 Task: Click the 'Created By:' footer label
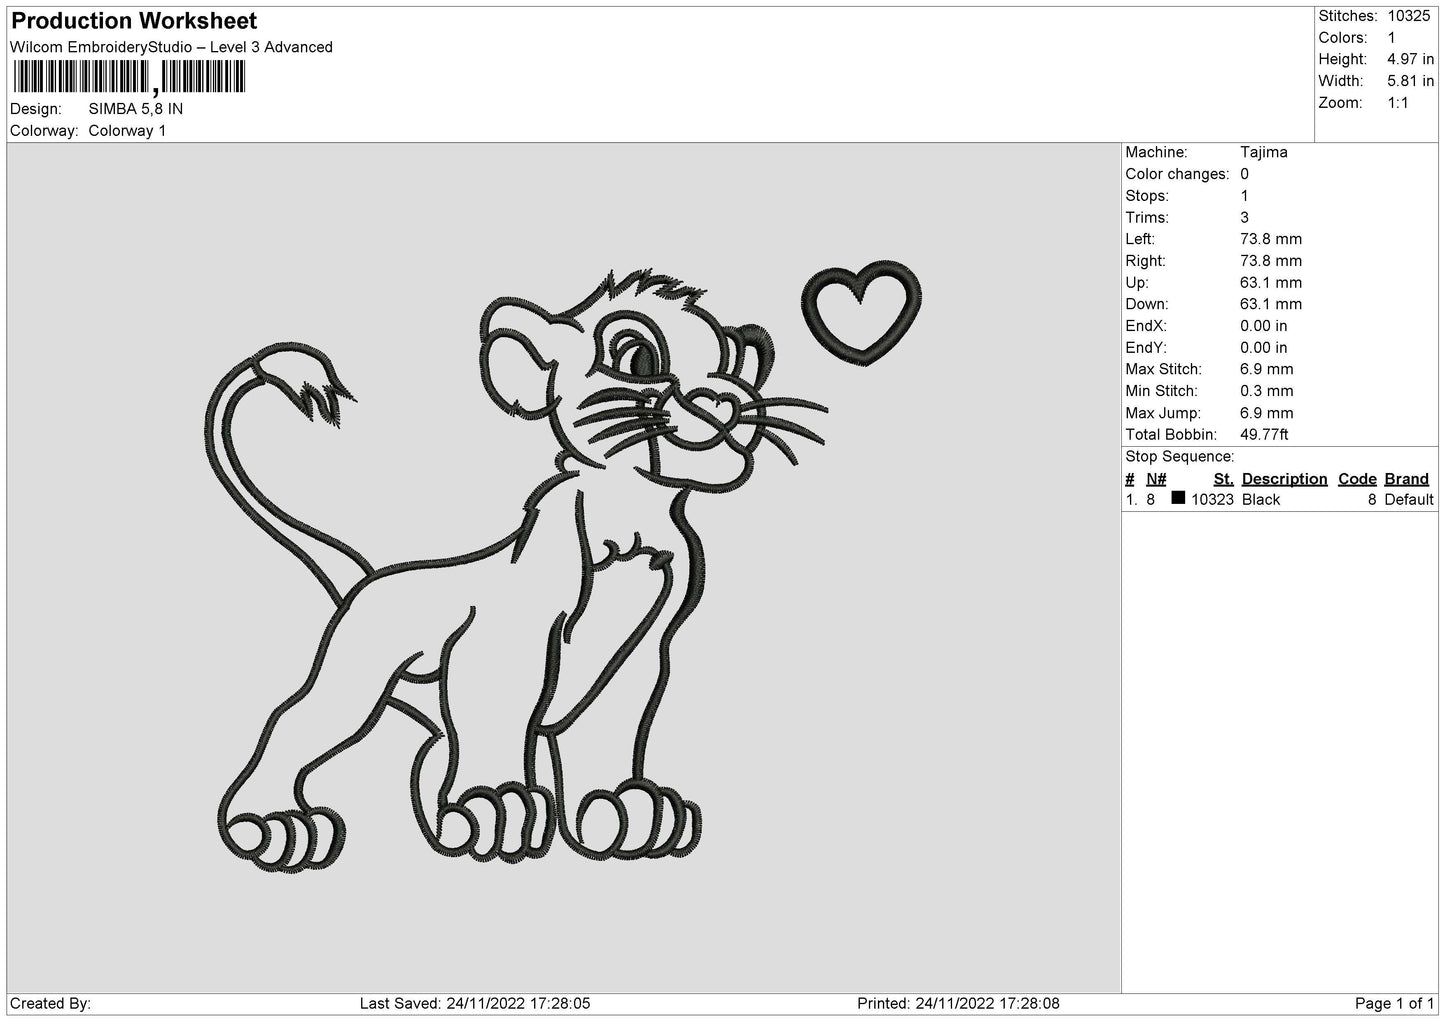pos(51,1003)
